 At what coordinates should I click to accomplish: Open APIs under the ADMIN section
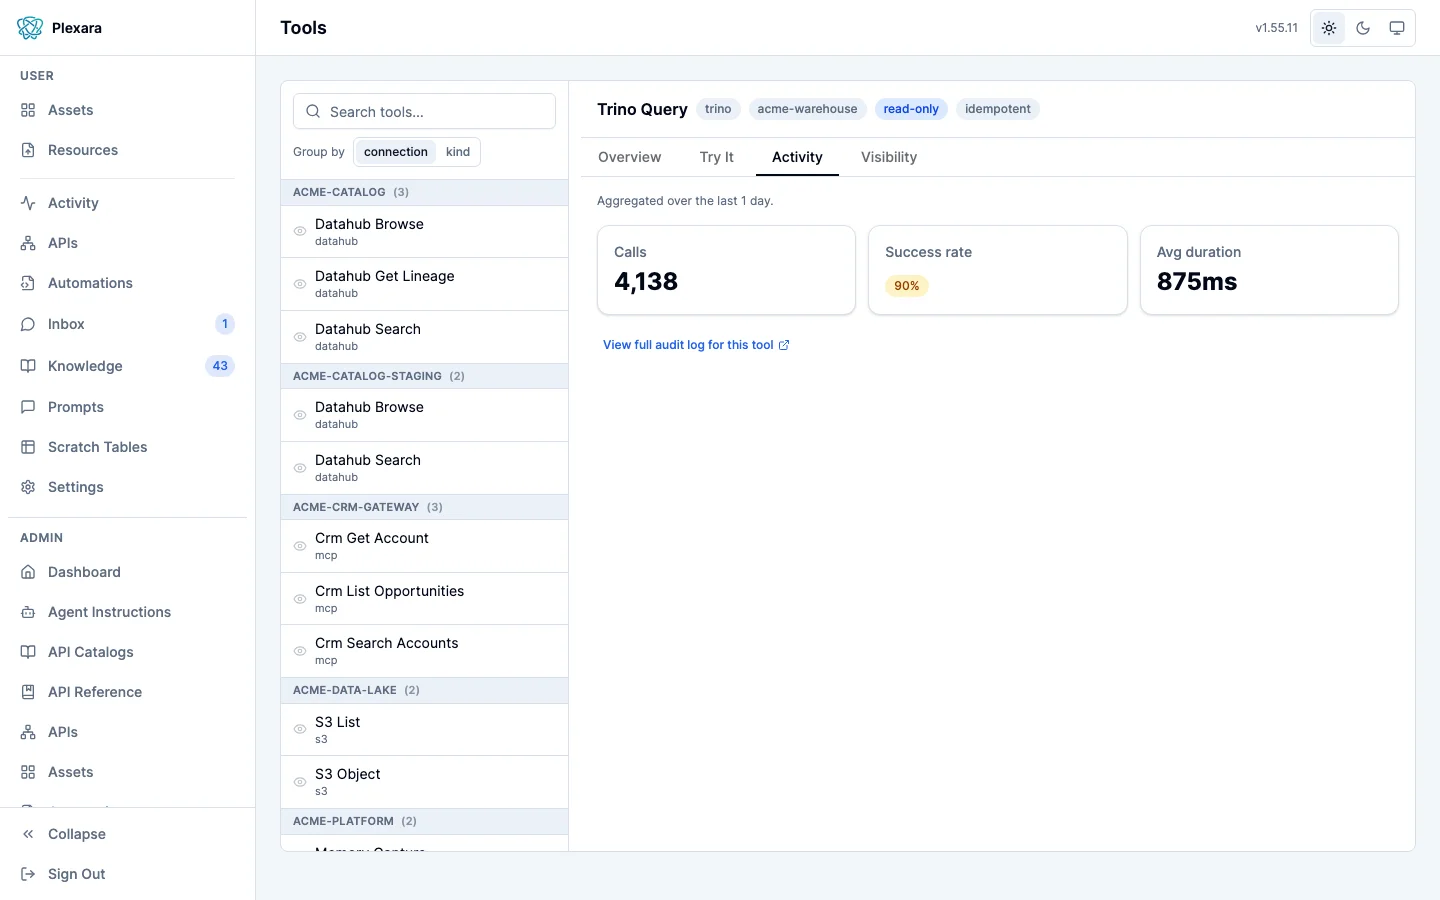pyautogui.click(x=127, y=732)
